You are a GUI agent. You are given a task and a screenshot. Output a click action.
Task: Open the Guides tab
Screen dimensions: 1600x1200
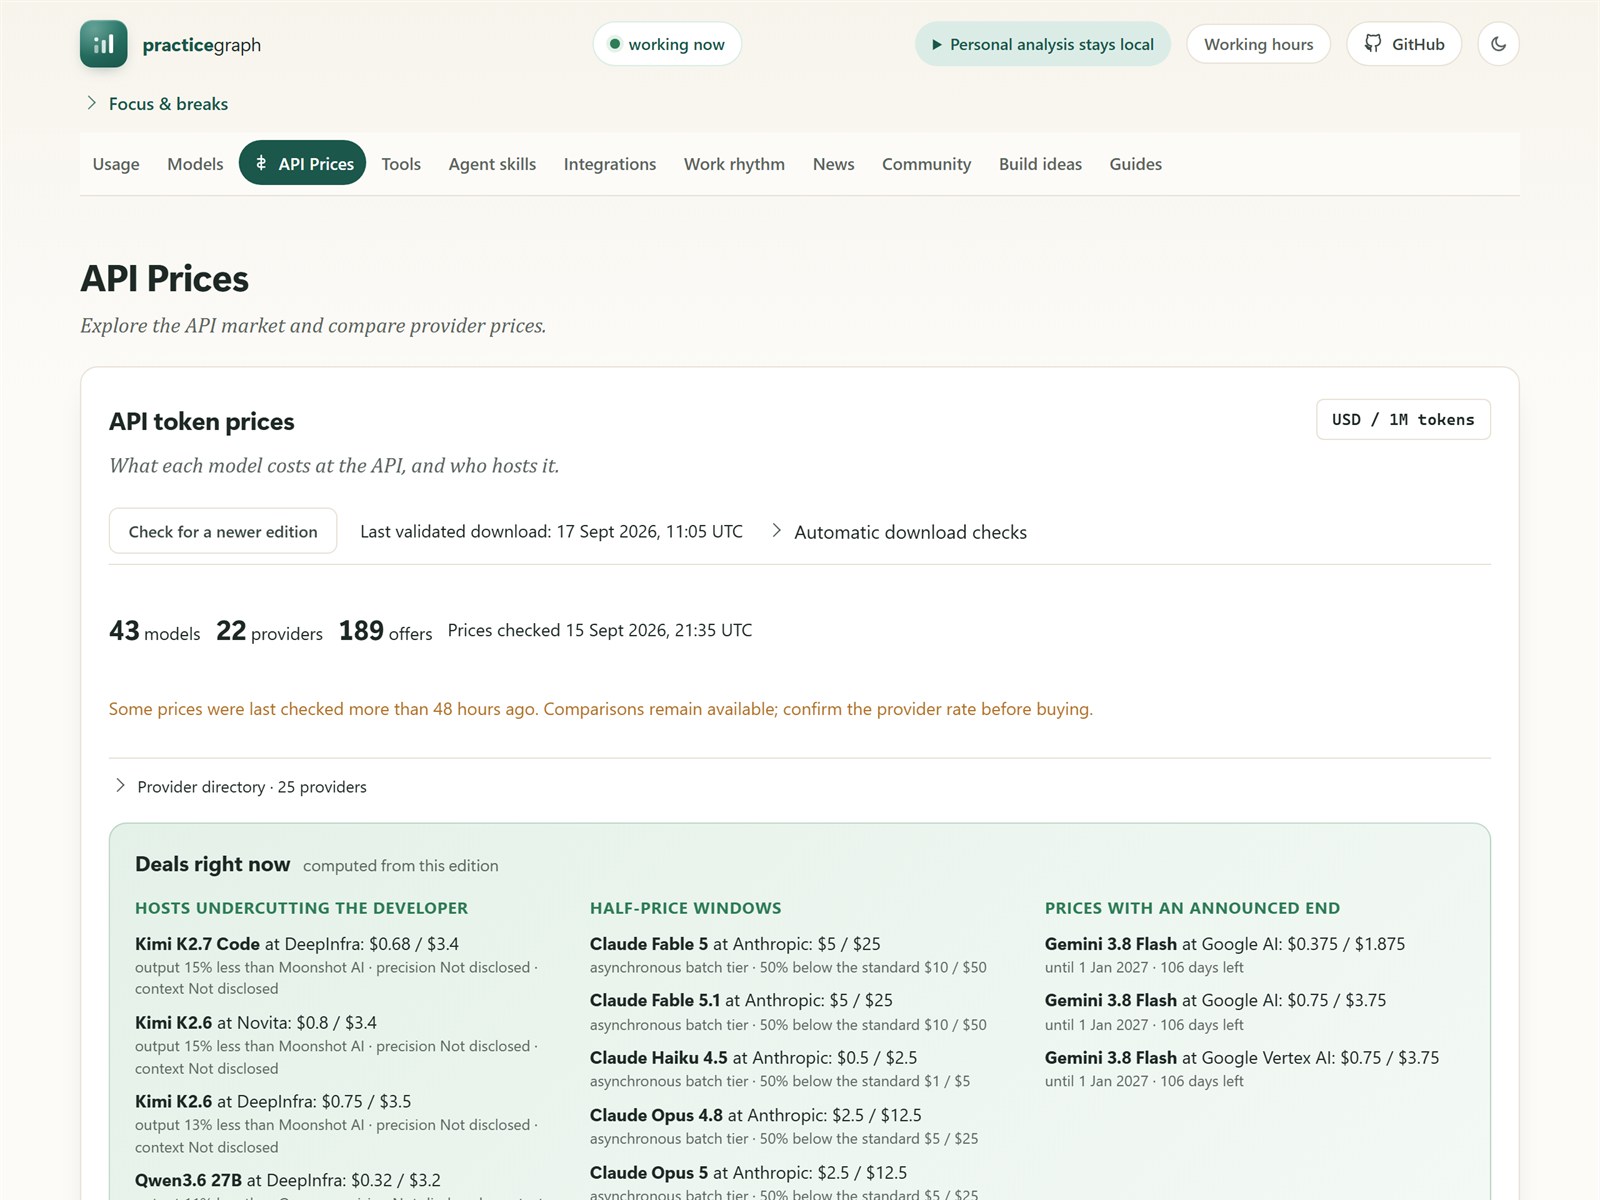pyautogui.click(x=1135, y=164)
